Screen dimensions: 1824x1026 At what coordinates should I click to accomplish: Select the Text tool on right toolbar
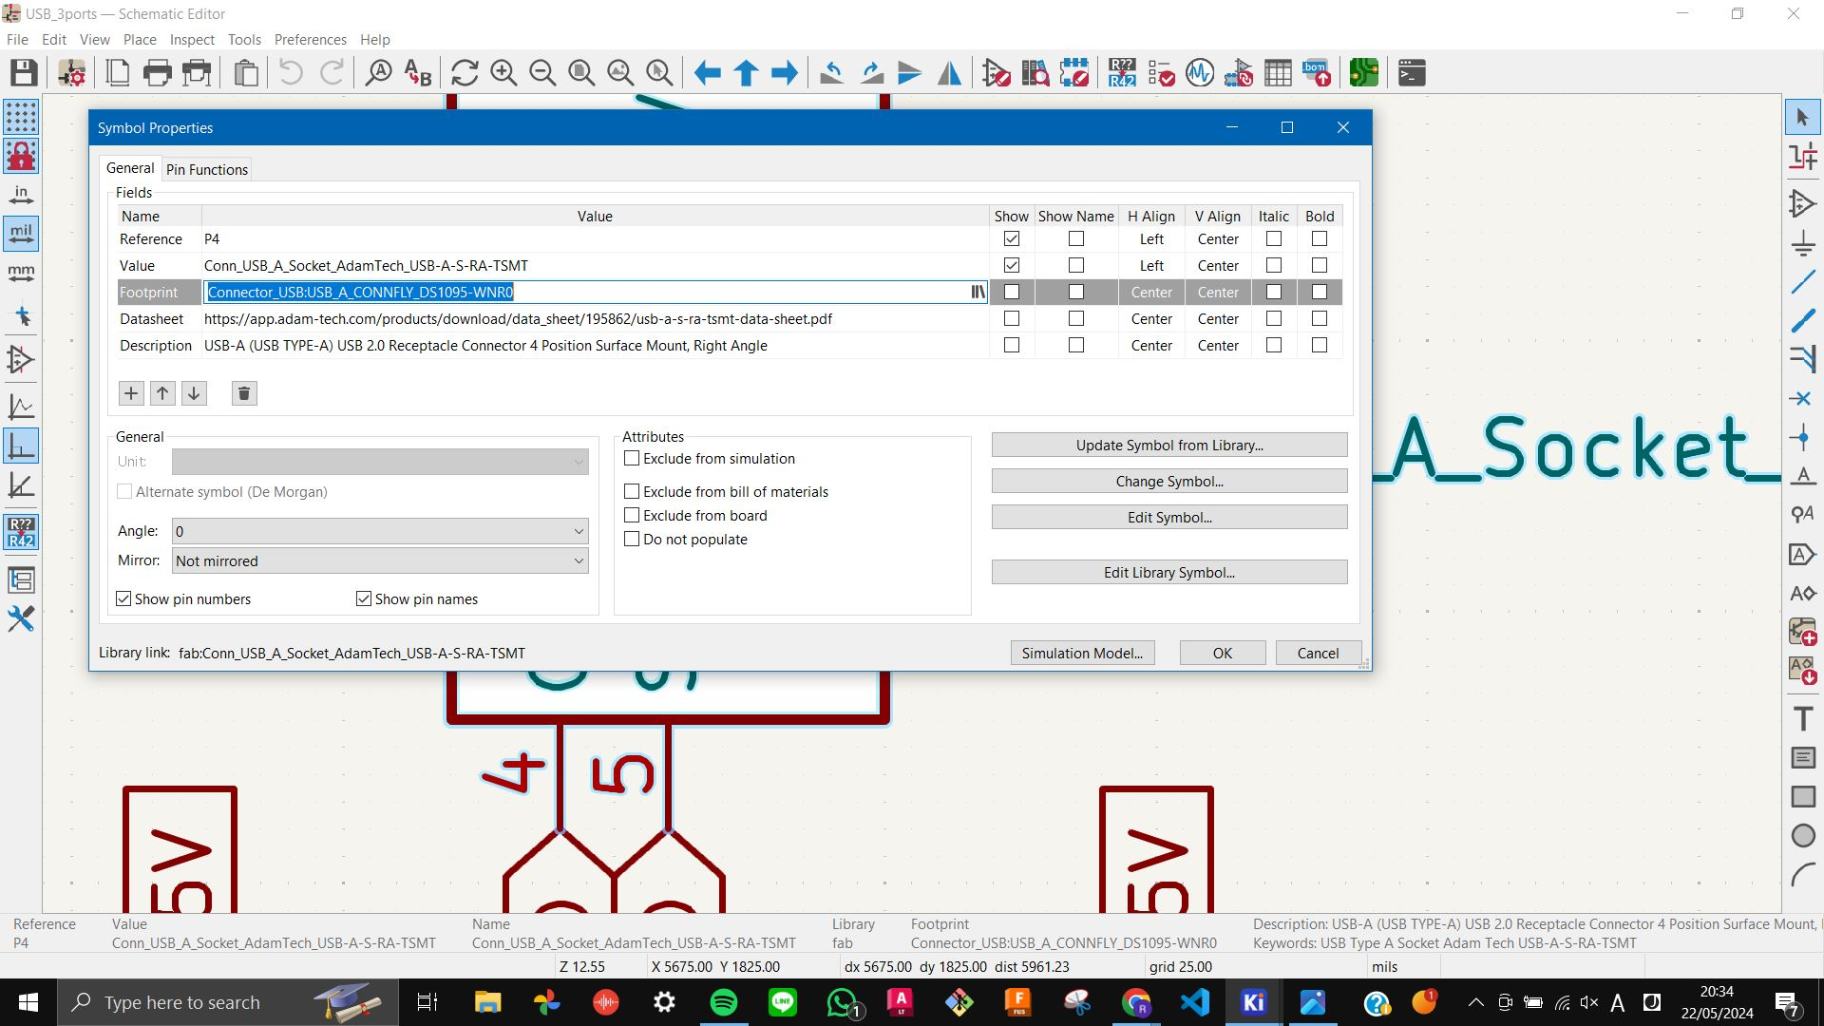tap(1803, 718)
